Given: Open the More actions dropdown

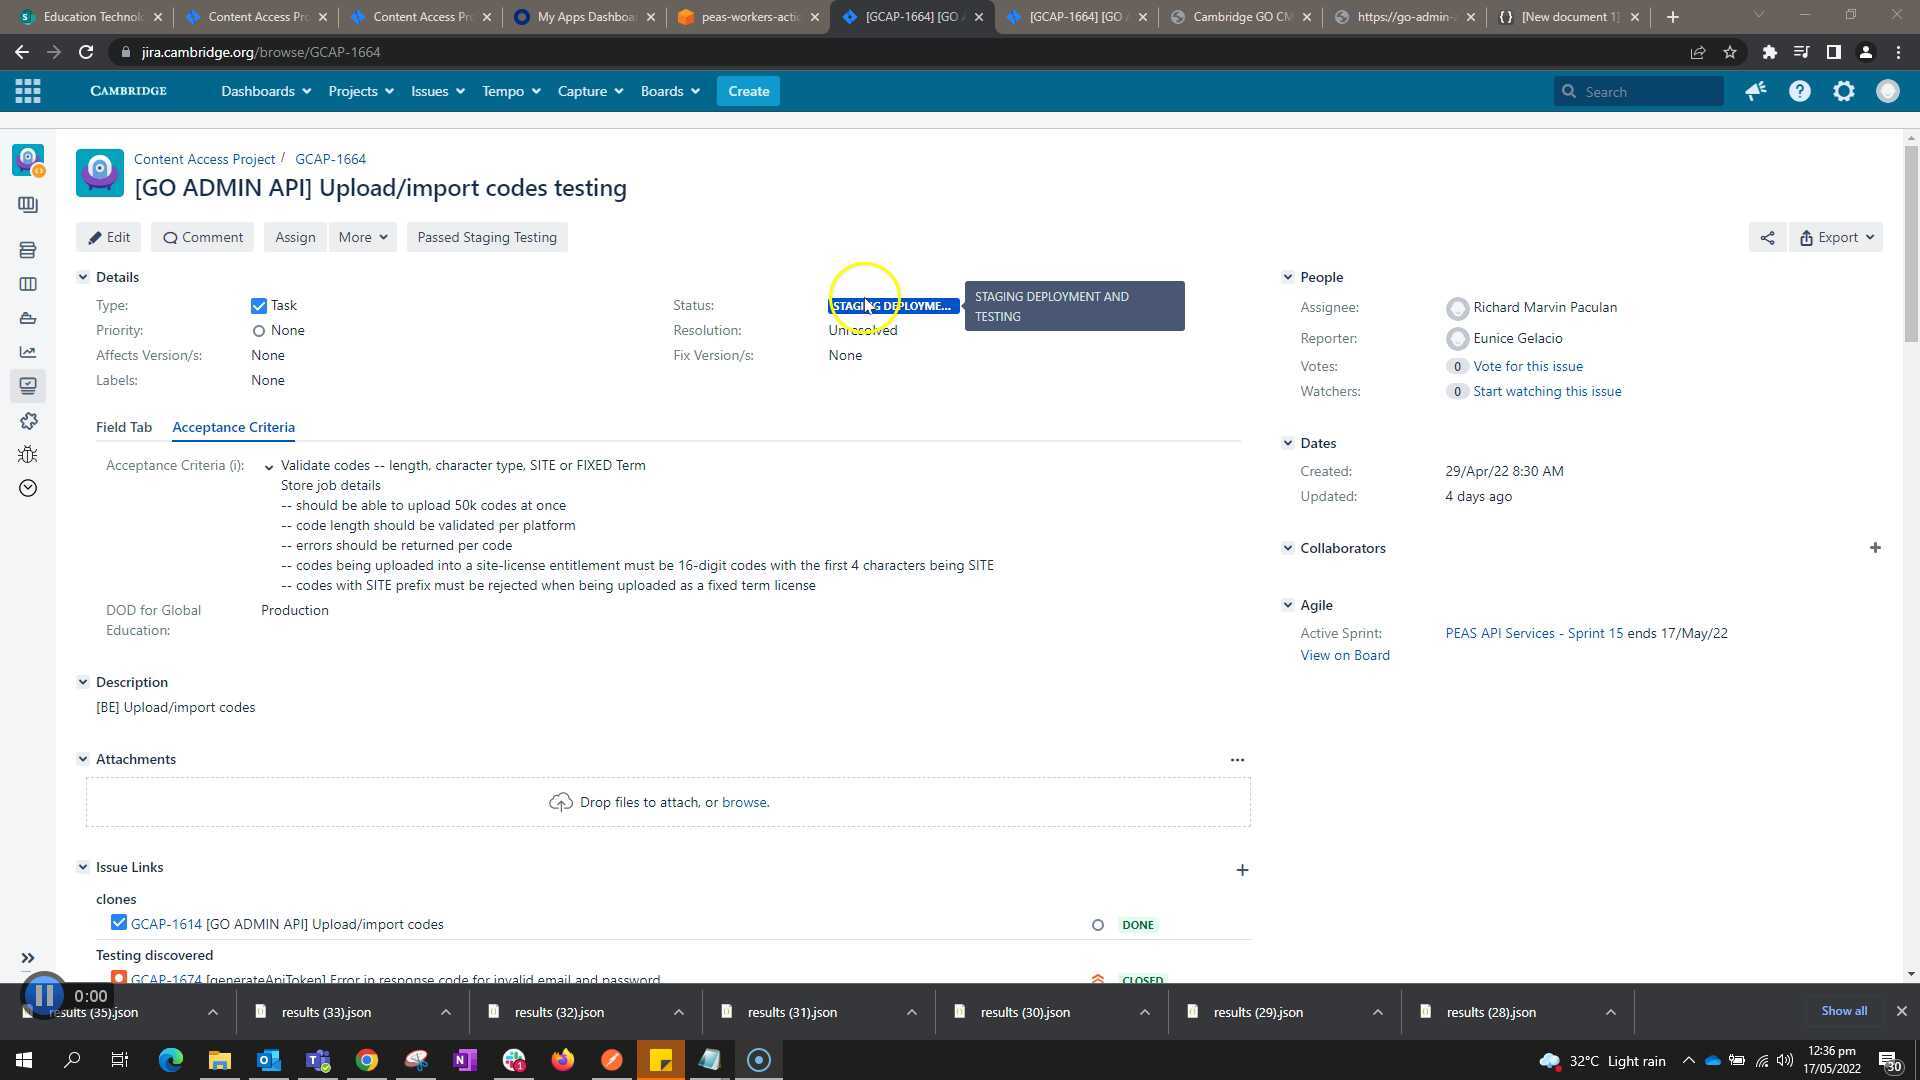Looking at the screenshot, I should click(362, 238).
